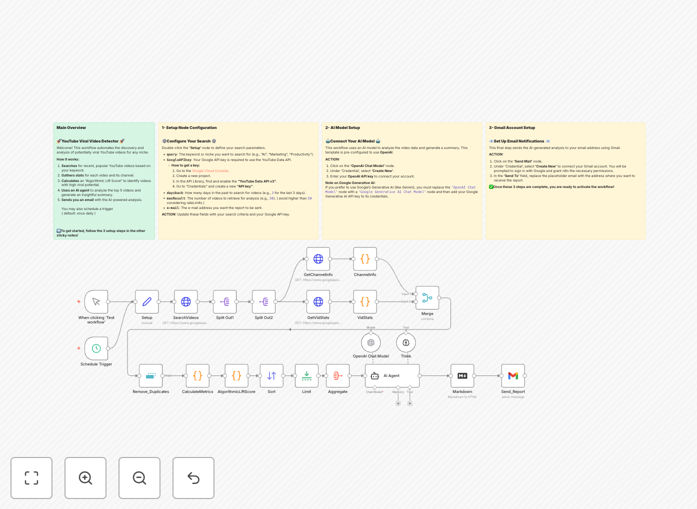Open the Markdown node
This screenshot has height=509, width=697.
462,376
